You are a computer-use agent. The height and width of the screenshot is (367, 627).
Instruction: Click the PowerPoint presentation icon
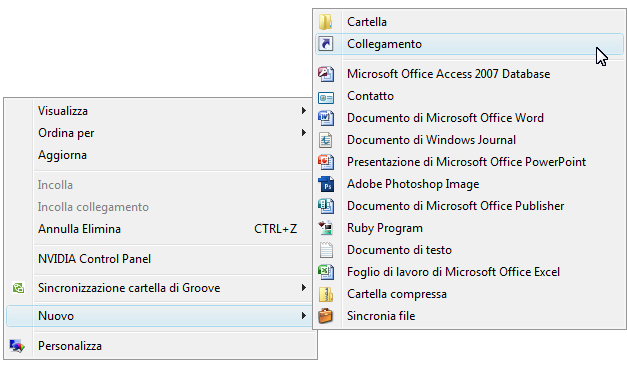tap(325, 162)
